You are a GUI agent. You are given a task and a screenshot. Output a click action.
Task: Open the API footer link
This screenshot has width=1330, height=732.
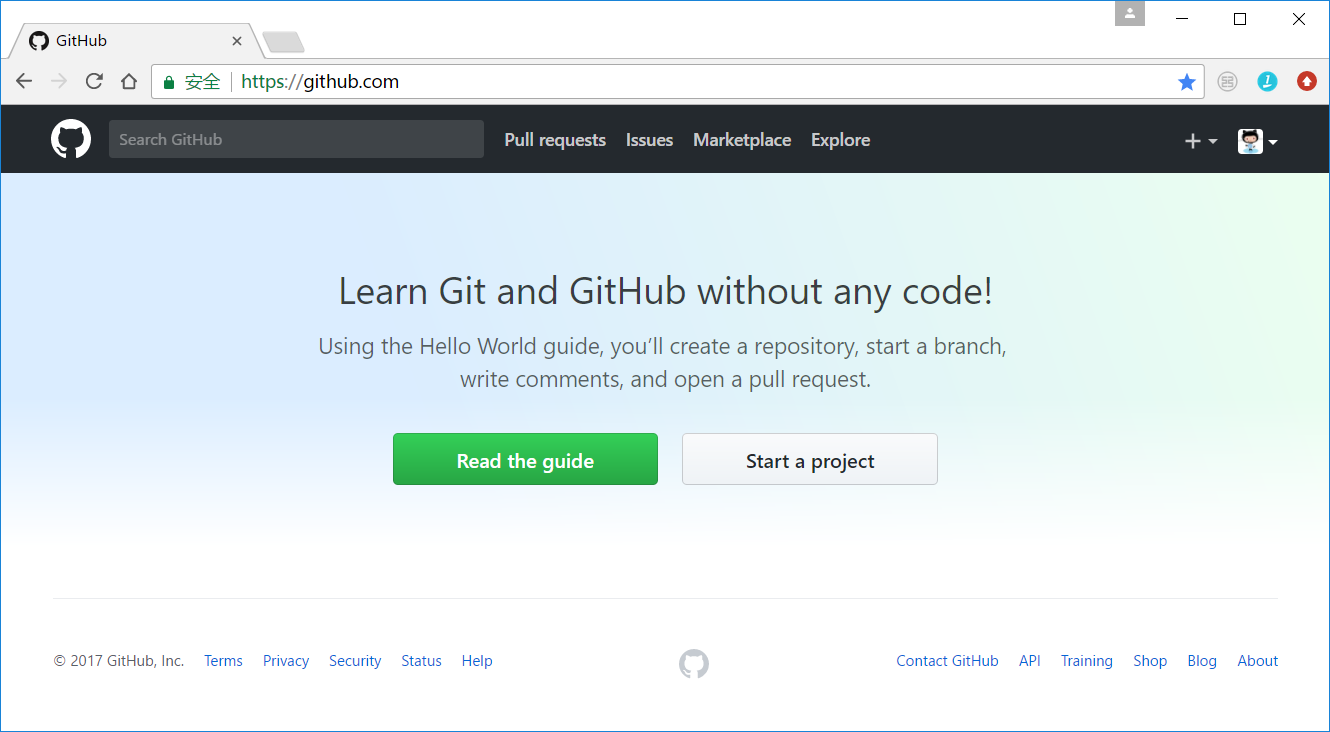(1030, 661)
